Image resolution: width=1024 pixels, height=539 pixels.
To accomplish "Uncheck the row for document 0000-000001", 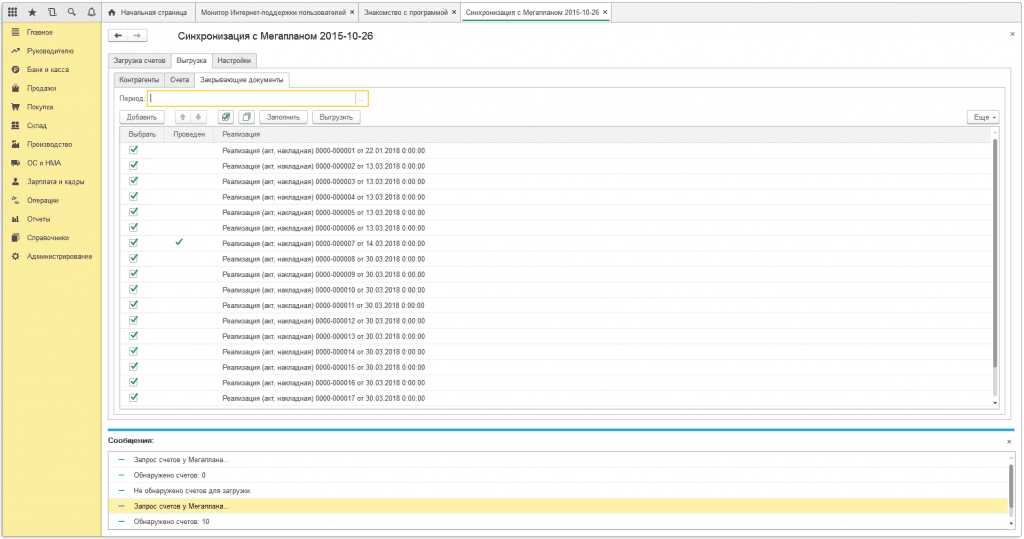I will click(133, 150).
